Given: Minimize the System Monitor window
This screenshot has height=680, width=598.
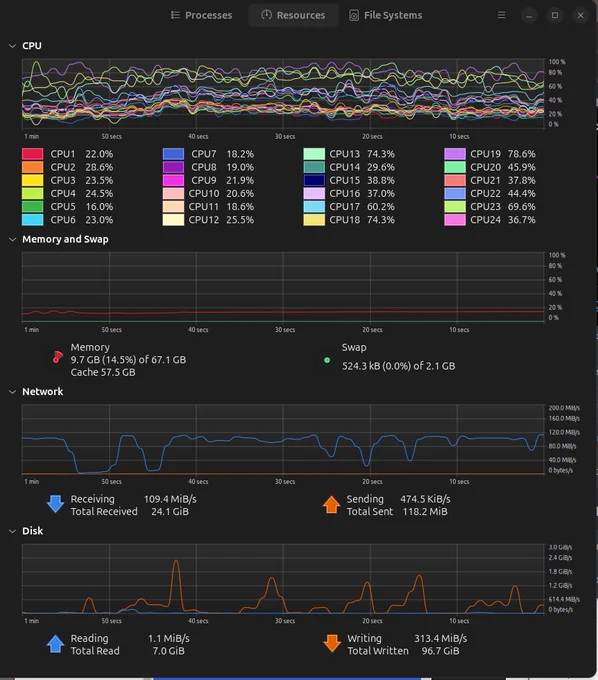Looking at the screenshot, I should (x=529, y=15).
